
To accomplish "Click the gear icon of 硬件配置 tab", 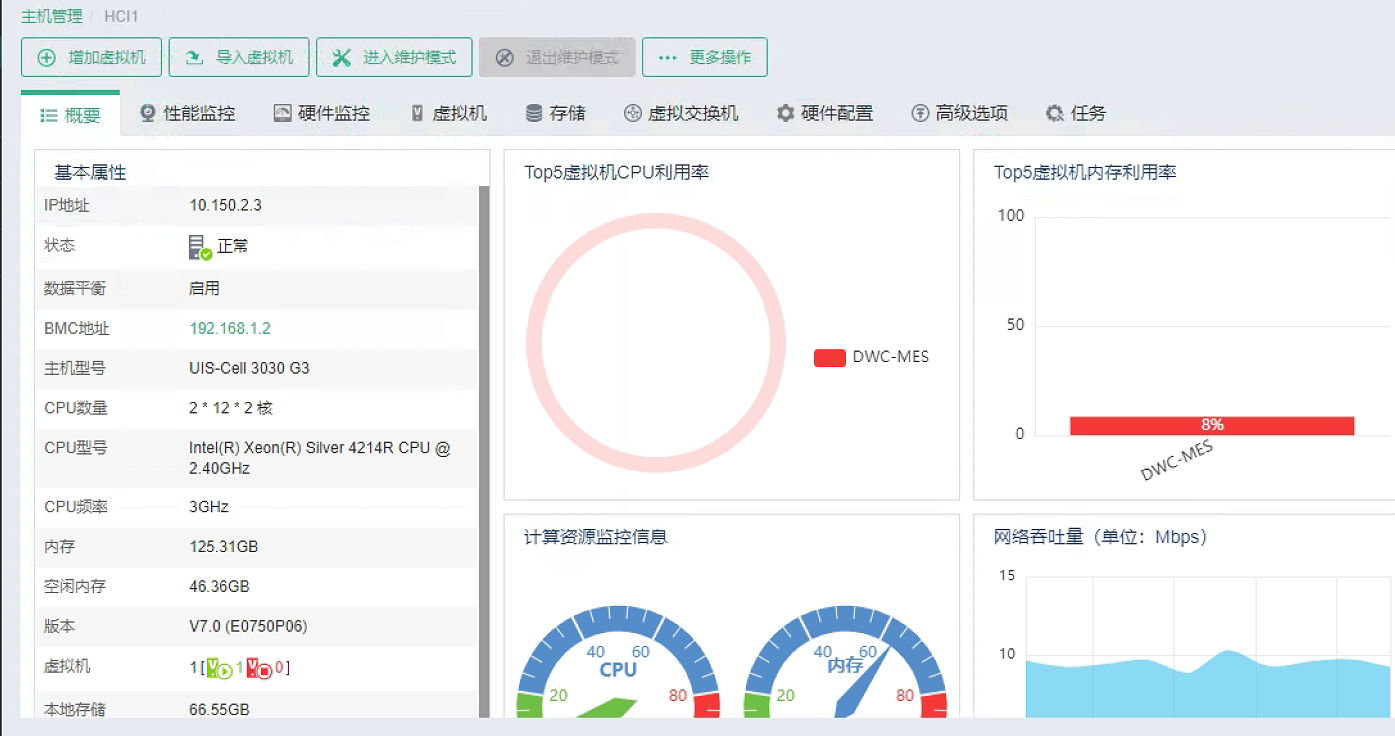I will tap(786, 113).
